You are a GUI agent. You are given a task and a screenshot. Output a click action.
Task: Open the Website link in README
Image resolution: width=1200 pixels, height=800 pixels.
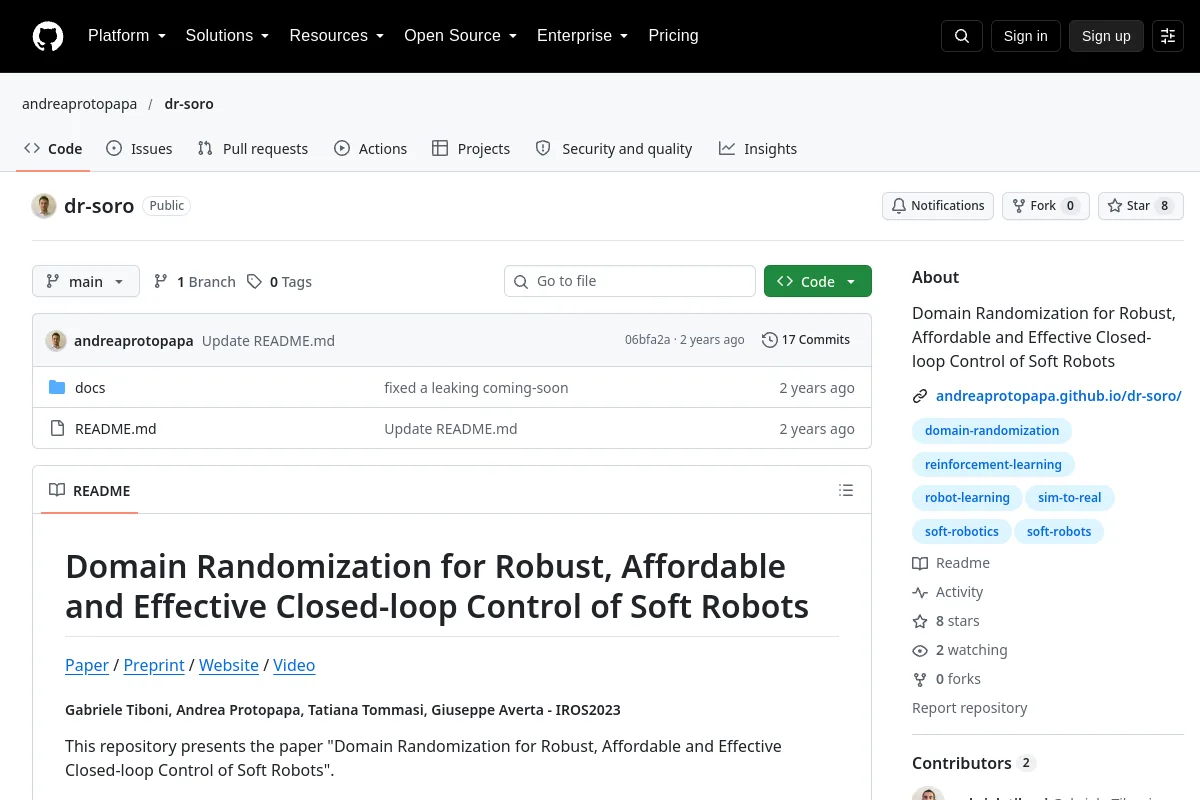pos(229,666)
